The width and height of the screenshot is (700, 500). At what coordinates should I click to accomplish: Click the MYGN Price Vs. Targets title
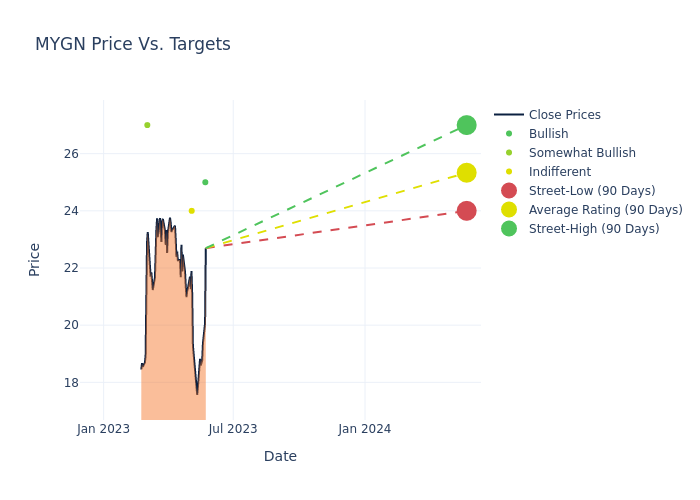(133, 44)
